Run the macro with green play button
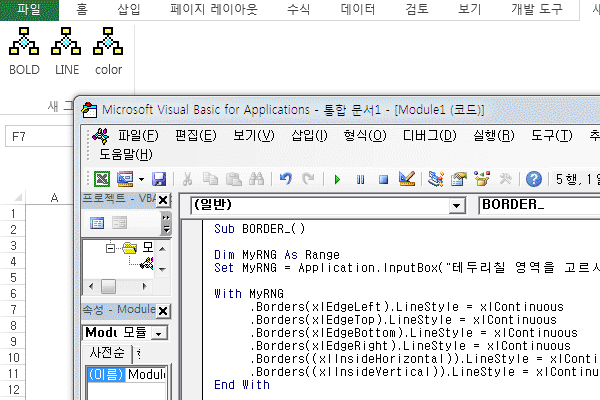Viewport: 600px width, 400px height. tap(337, 179)
